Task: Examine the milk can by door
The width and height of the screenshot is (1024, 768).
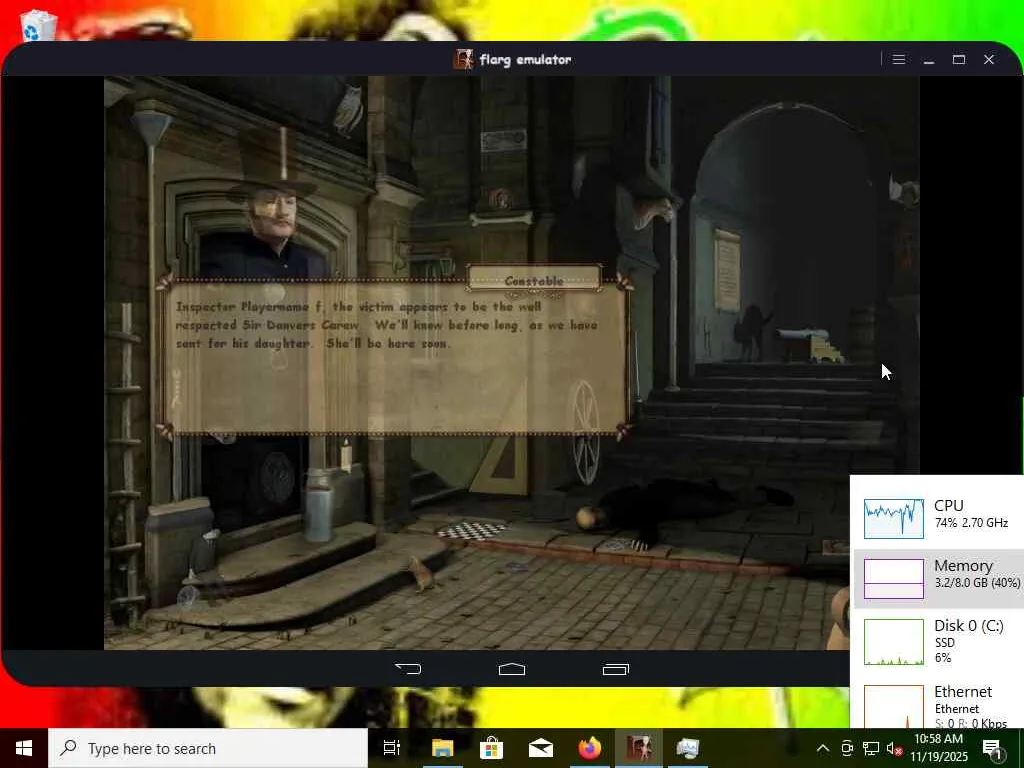Action: [318, 504]
